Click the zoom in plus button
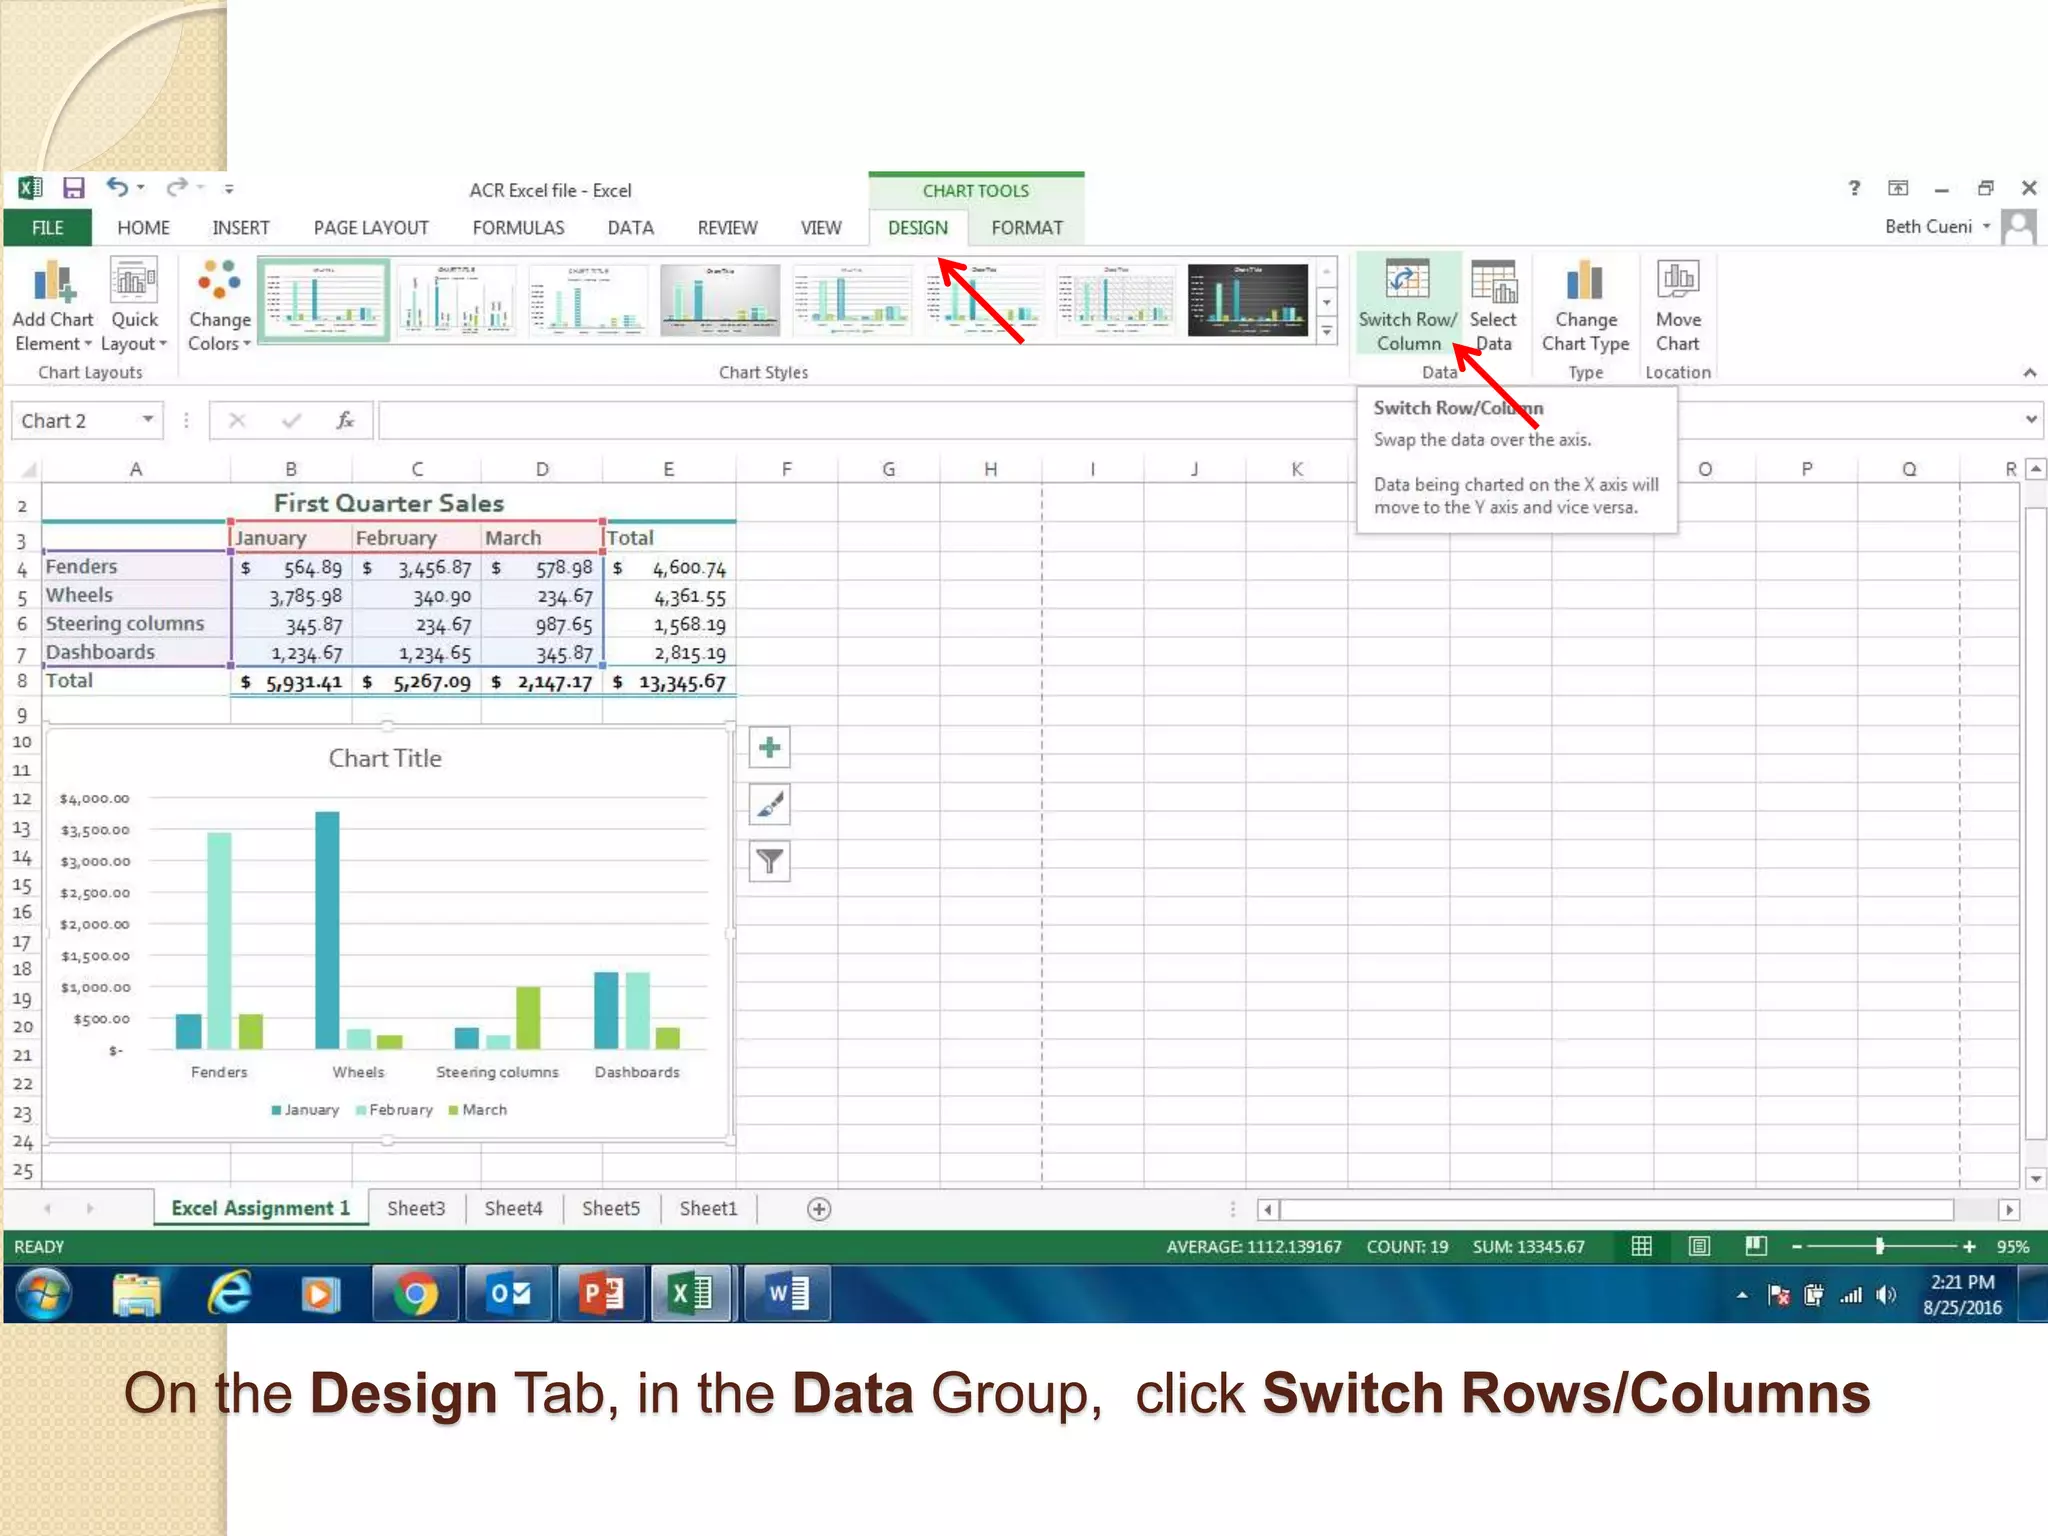Screen dimensions: 2048x1536 tap(1969, 1246)
